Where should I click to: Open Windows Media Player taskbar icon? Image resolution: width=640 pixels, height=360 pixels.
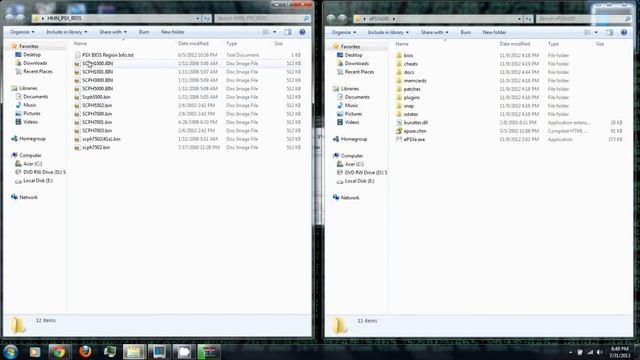click(35, 351)
